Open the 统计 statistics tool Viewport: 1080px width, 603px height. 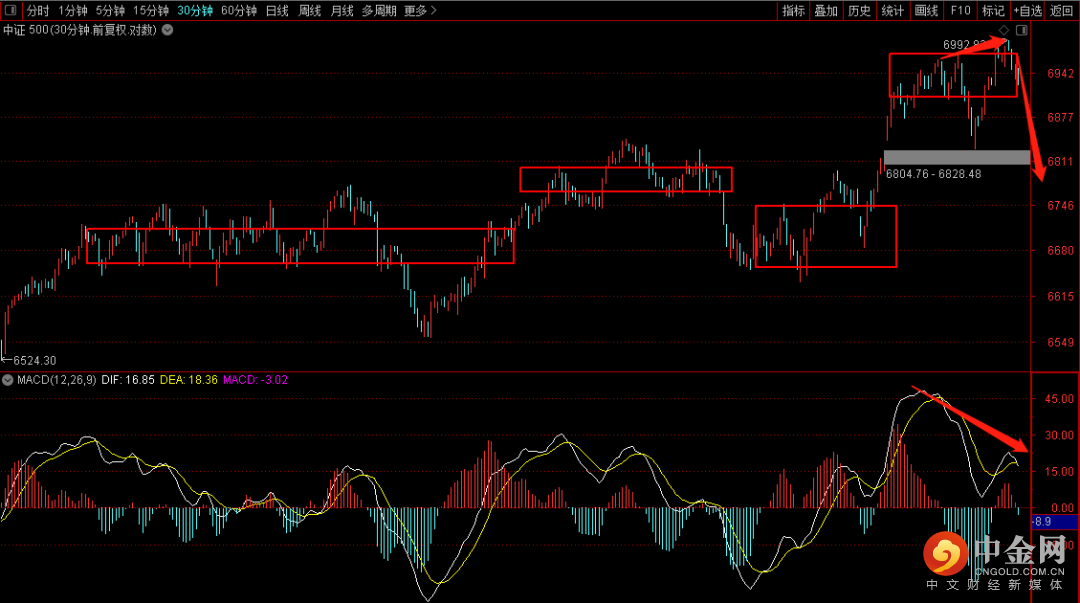(892, 10)
